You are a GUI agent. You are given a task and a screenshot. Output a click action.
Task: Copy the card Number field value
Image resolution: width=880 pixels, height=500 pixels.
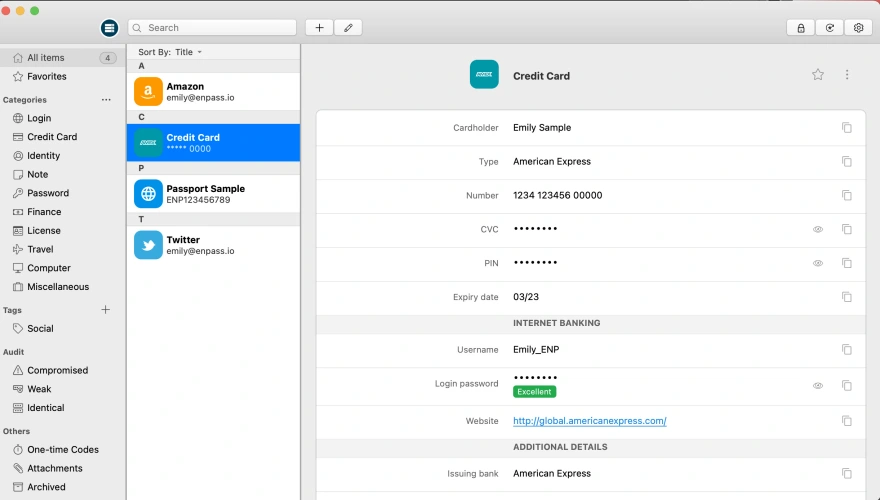click(x=846, y=196)
